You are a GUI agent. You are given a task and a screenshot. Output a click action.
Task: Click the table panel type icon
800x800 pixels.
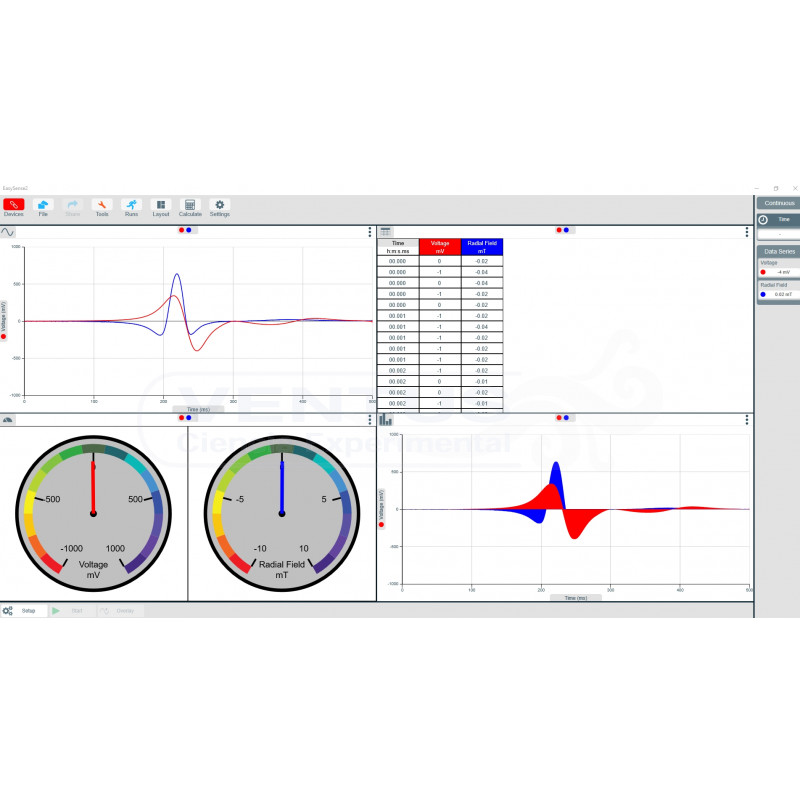[x=385, y=231]
